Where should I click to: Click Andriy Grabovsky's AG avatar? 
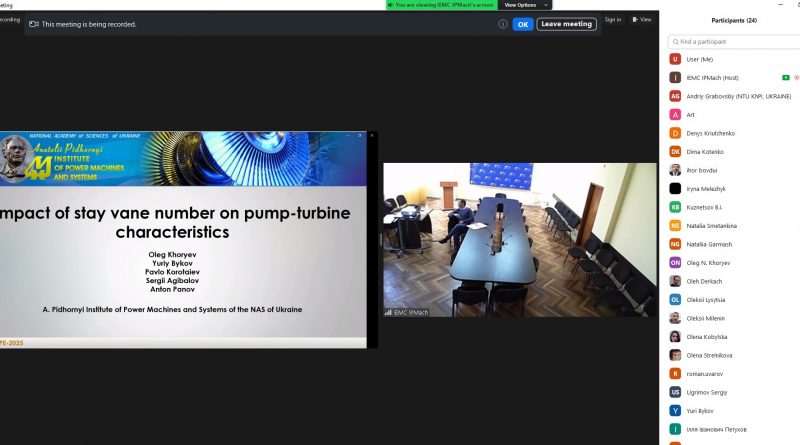point(675,96)
